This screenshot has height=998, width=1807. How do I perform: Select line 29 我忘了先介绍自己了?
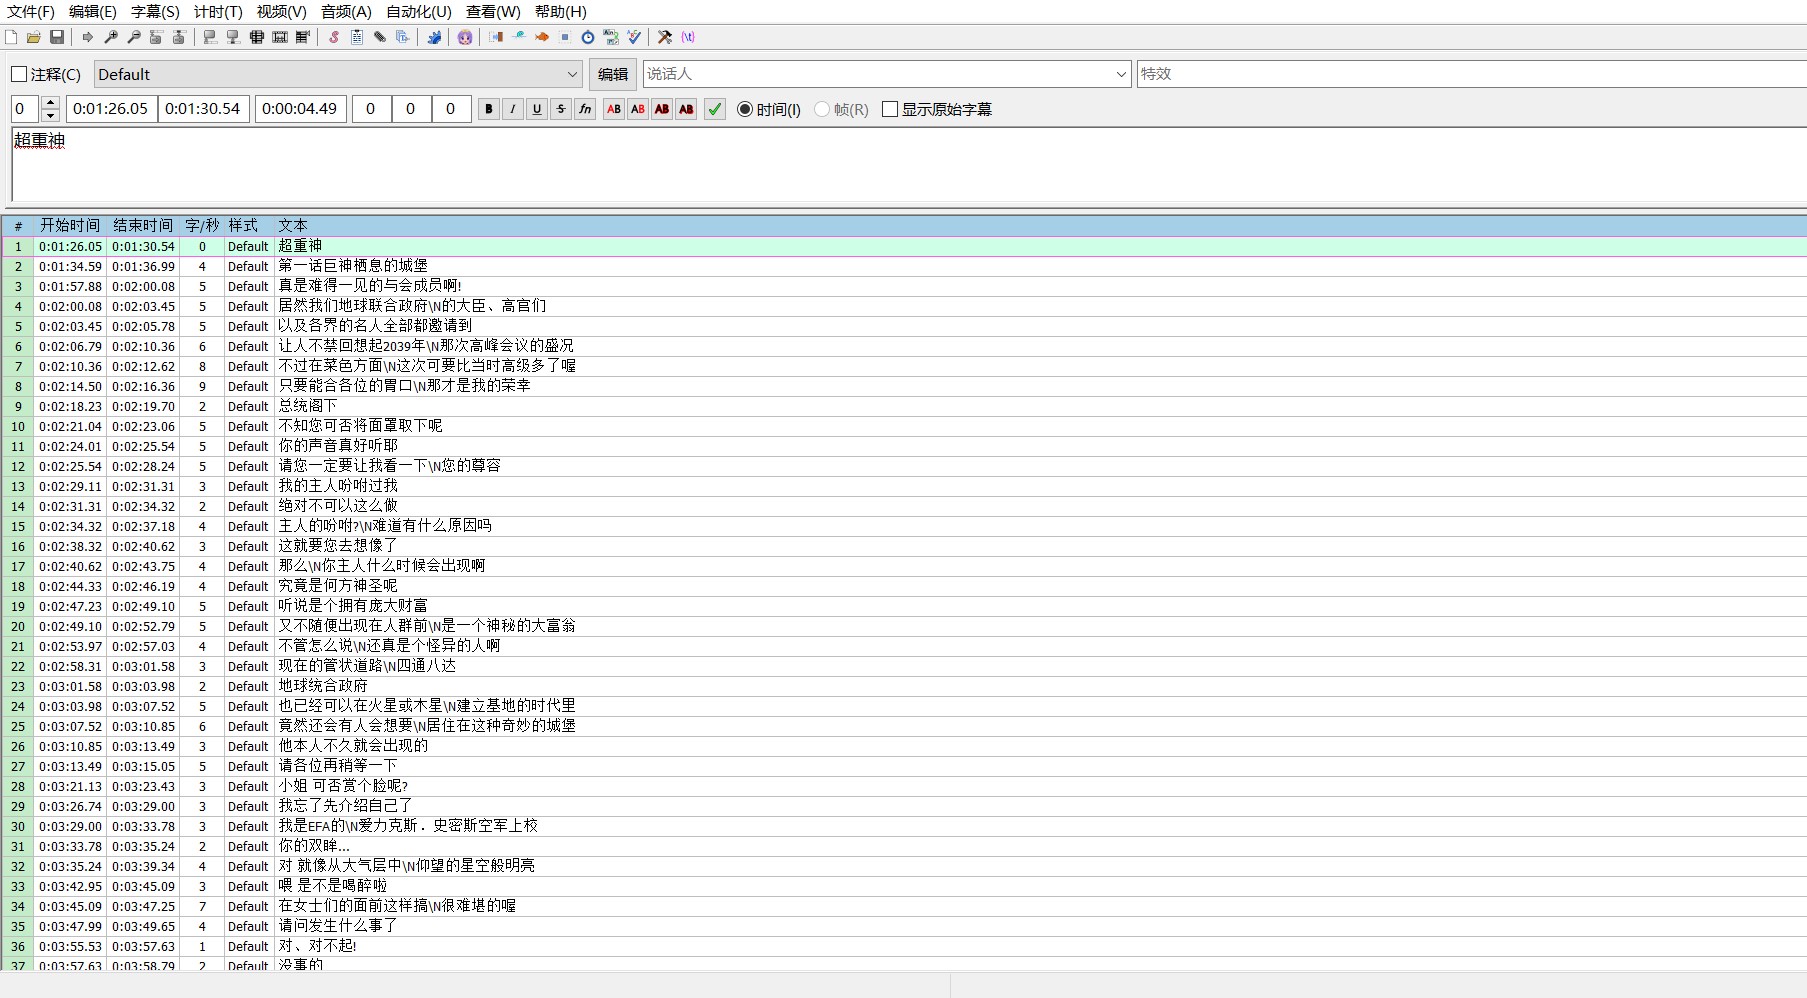pos(903,806)
